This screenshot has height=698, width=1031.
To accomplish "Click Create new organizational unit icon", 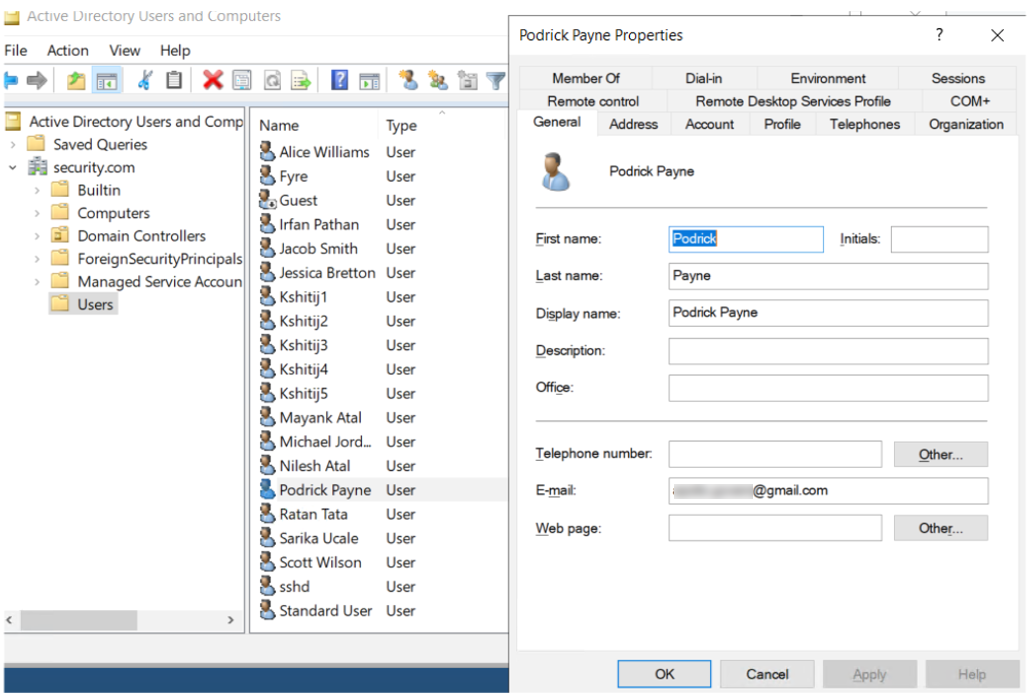I will pos(468,80).
